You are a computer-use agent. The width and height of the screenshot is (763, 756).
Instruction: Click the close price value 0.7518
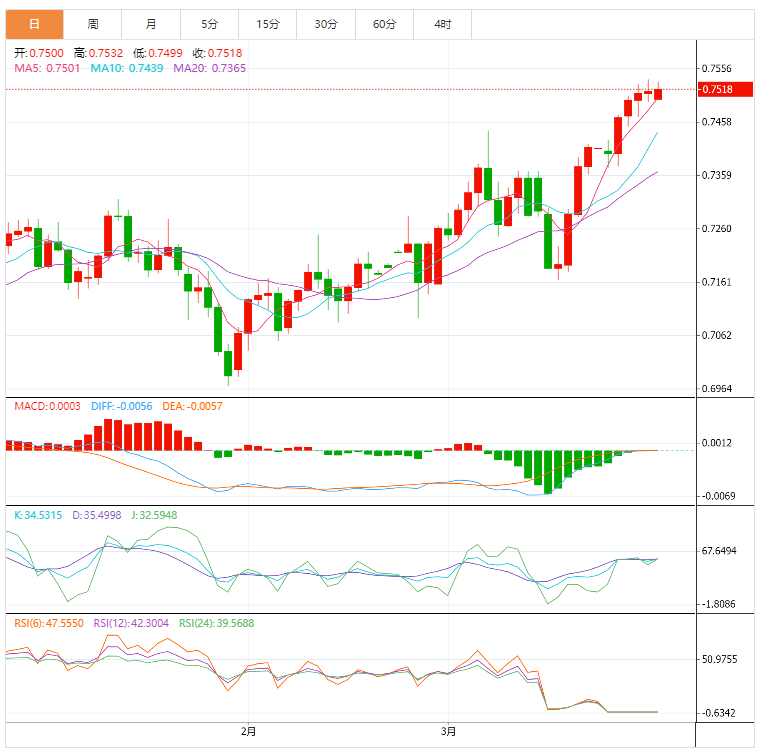click(x=225, y=53)
